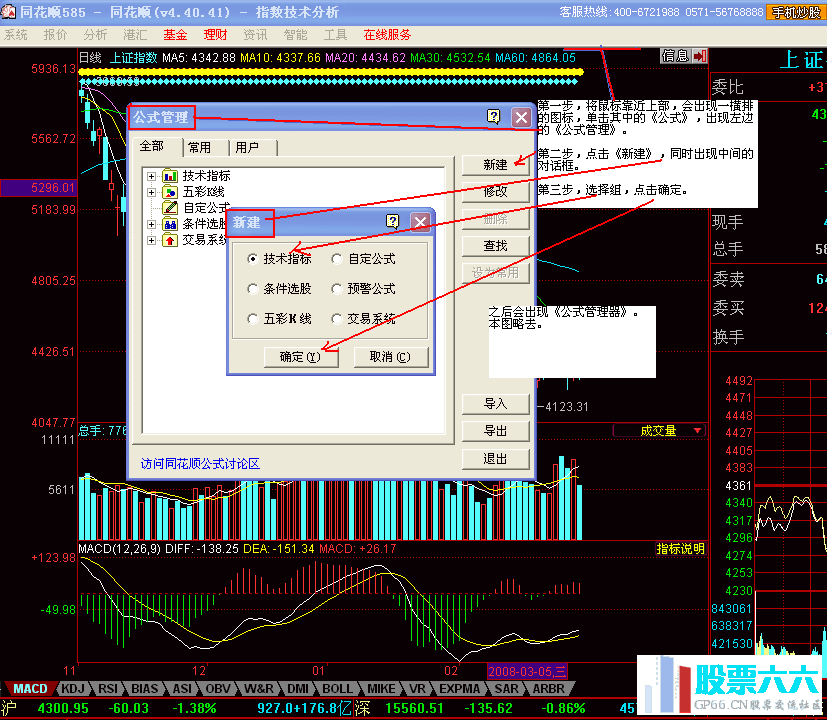The image size is (827, 720).
Task: Open the 基金 menu
Action: pos(175,34)
